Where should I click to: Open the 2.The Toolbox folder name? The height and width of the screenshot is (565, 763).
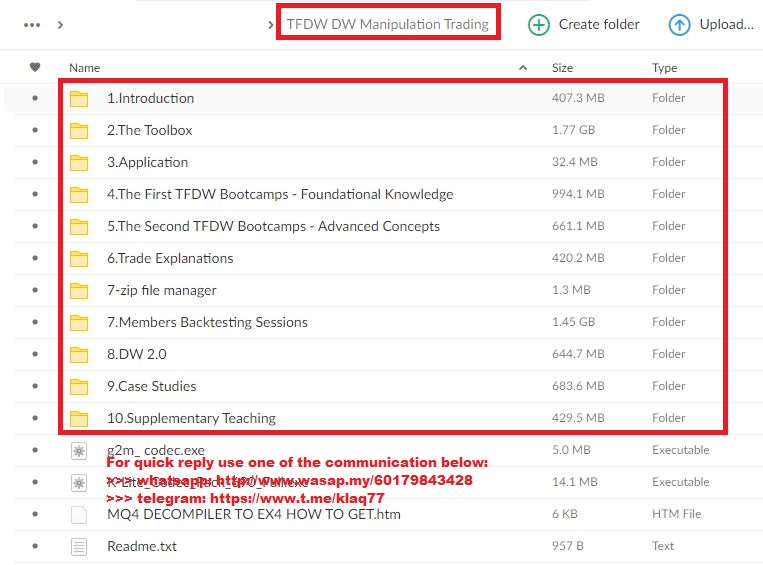pos(149,130)
